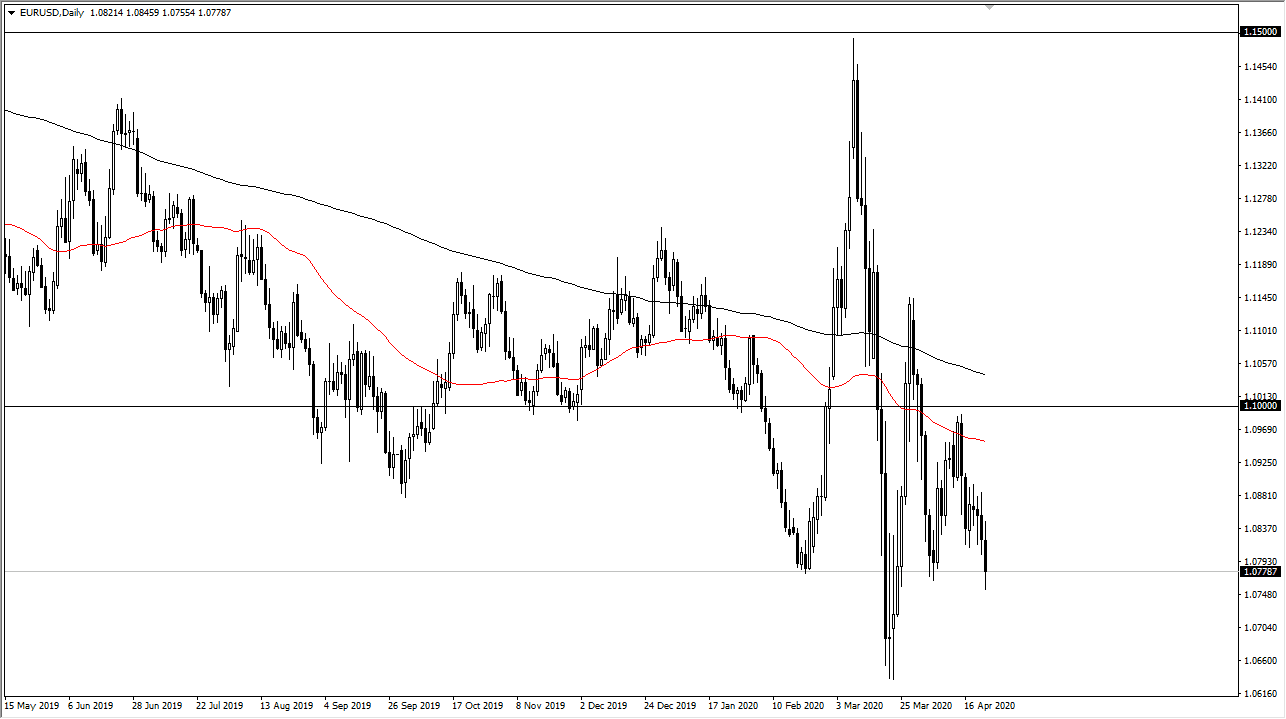Screen dimensions: 1286x719
Task: Click the 16 Apr 2020 date label
Action: click(x=990, y=705)
